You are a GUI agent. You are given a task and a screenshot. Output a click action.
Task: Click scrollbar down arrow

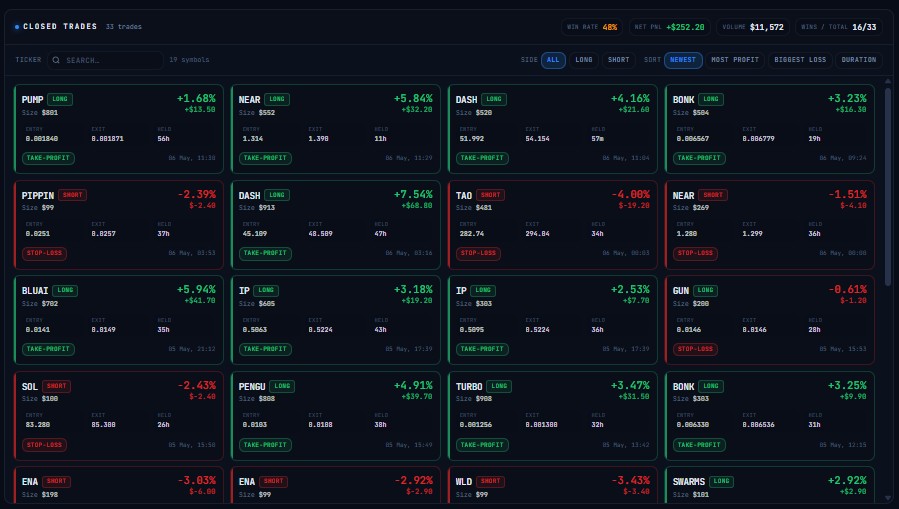coord(888,498)
